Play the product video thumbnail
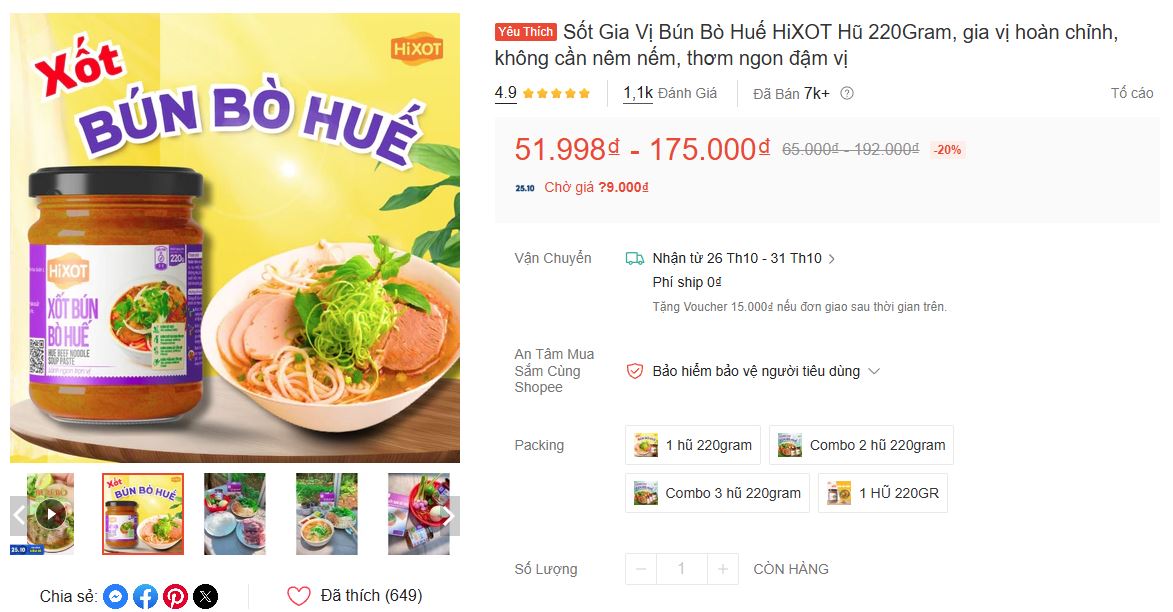The width and height of the screenshot is (1173, 612). tap(51, 514)
